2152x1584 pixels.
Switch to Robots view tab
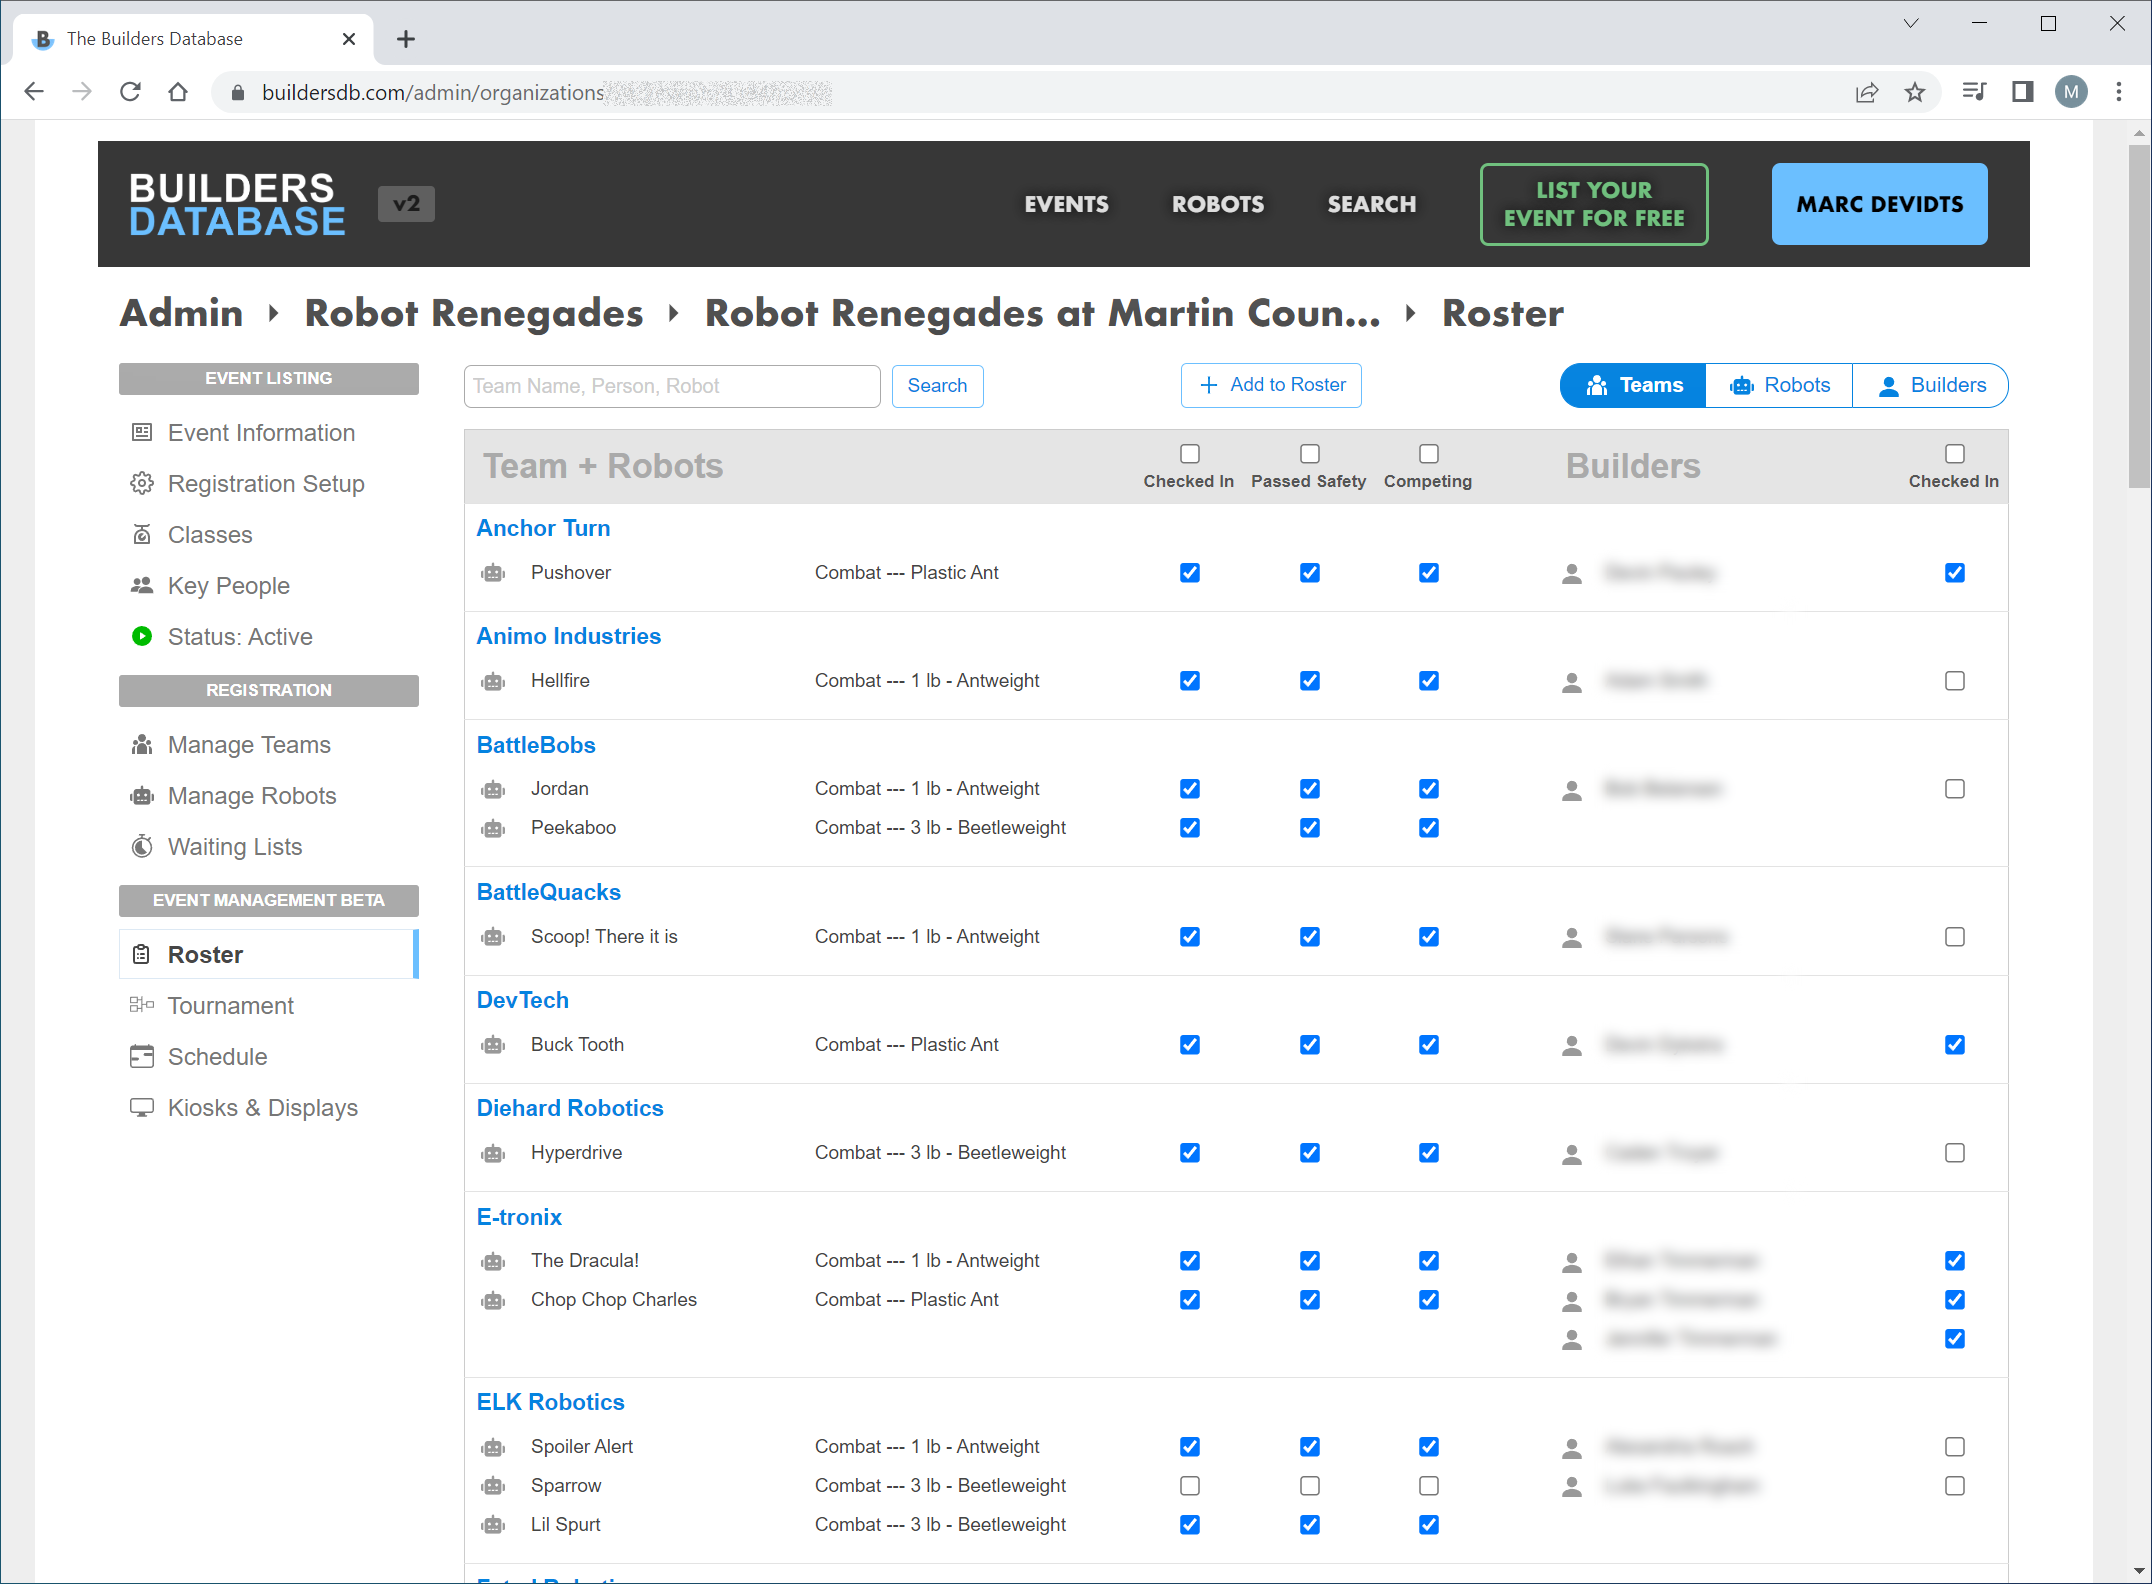(x=1779, y=385)
